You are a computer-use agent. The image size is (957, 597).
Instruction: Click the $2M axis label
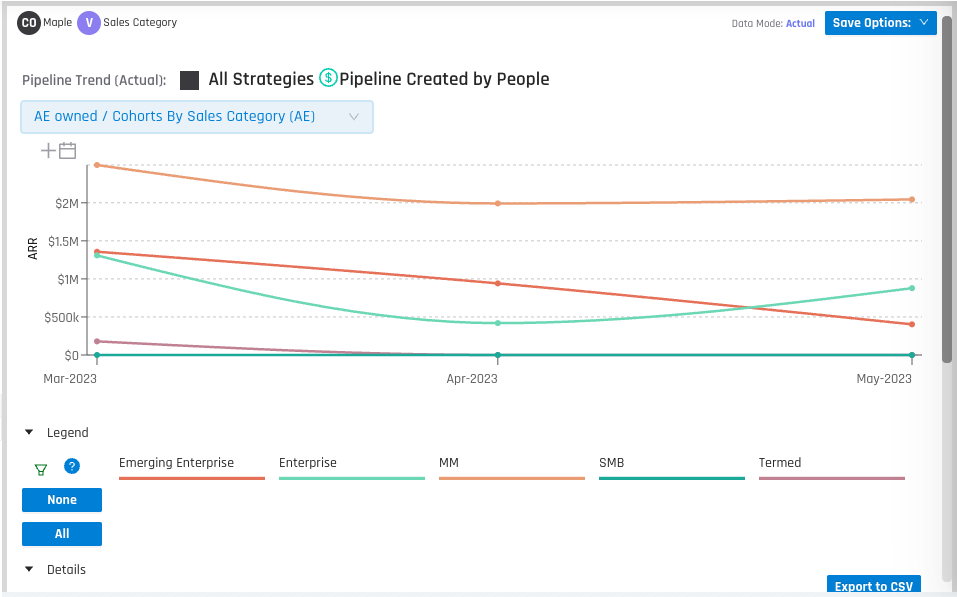67,203
